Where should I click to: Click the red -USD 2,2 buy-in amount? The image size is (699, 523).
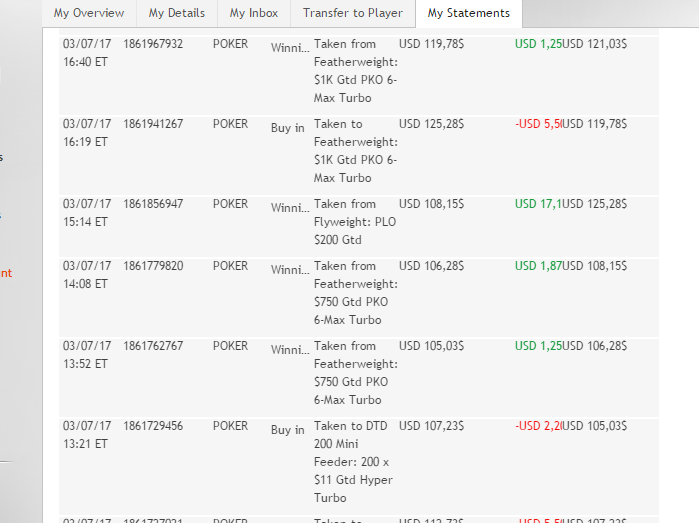click(x=538, y=427)
